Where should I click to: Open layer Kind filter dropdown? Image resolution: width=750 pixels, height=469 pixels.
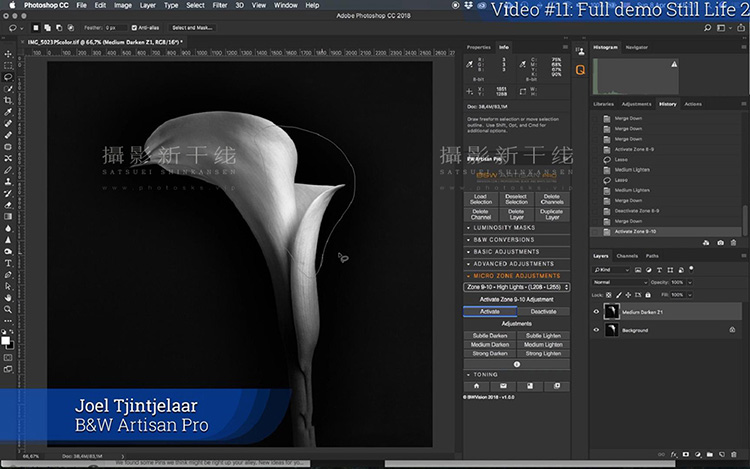(611, 270)
